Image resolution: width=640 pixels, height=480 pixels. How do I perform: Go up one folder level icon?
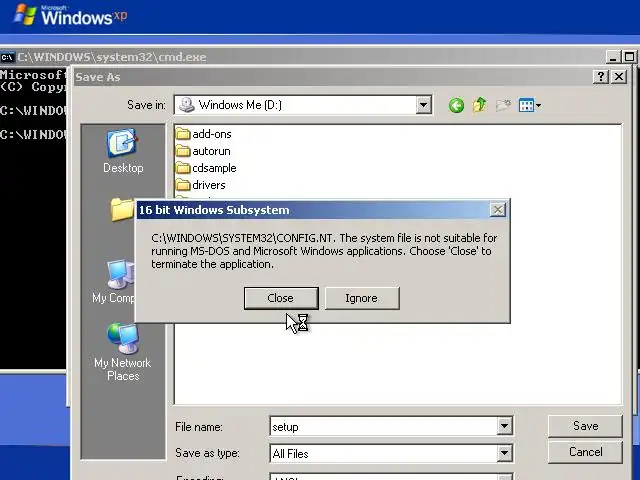point(480,105)
